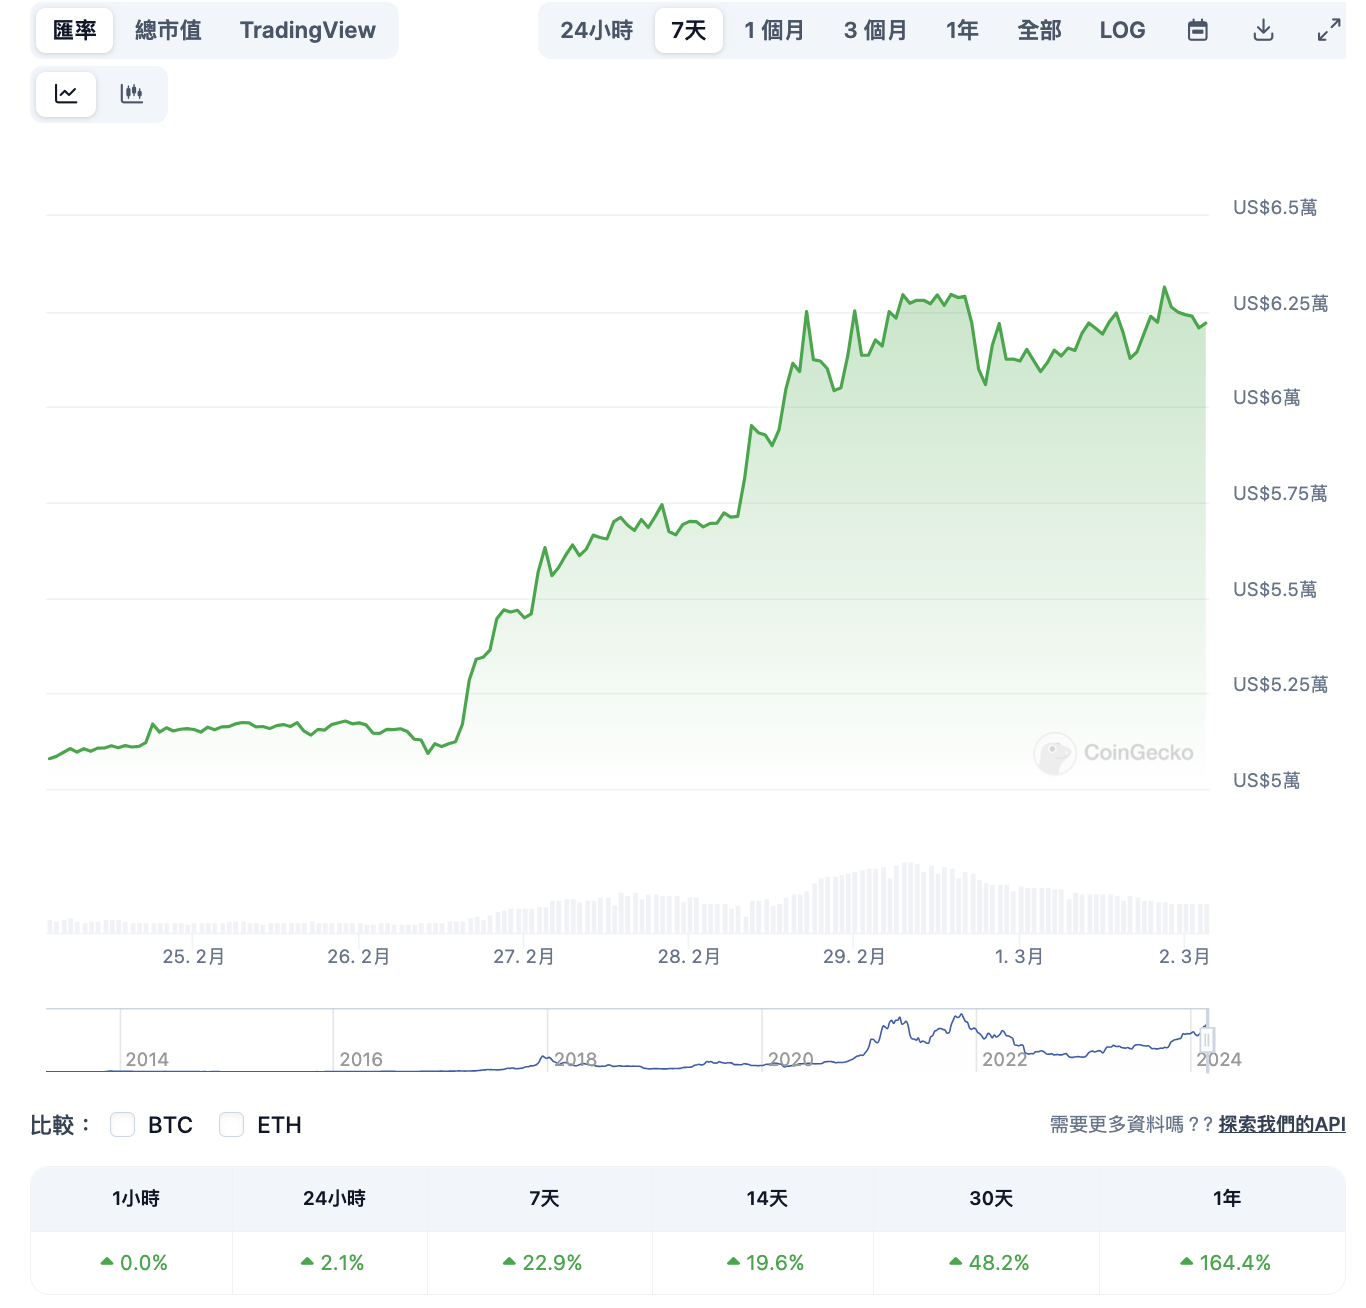Enable ETH comparison checkbox

[232, 1125]
